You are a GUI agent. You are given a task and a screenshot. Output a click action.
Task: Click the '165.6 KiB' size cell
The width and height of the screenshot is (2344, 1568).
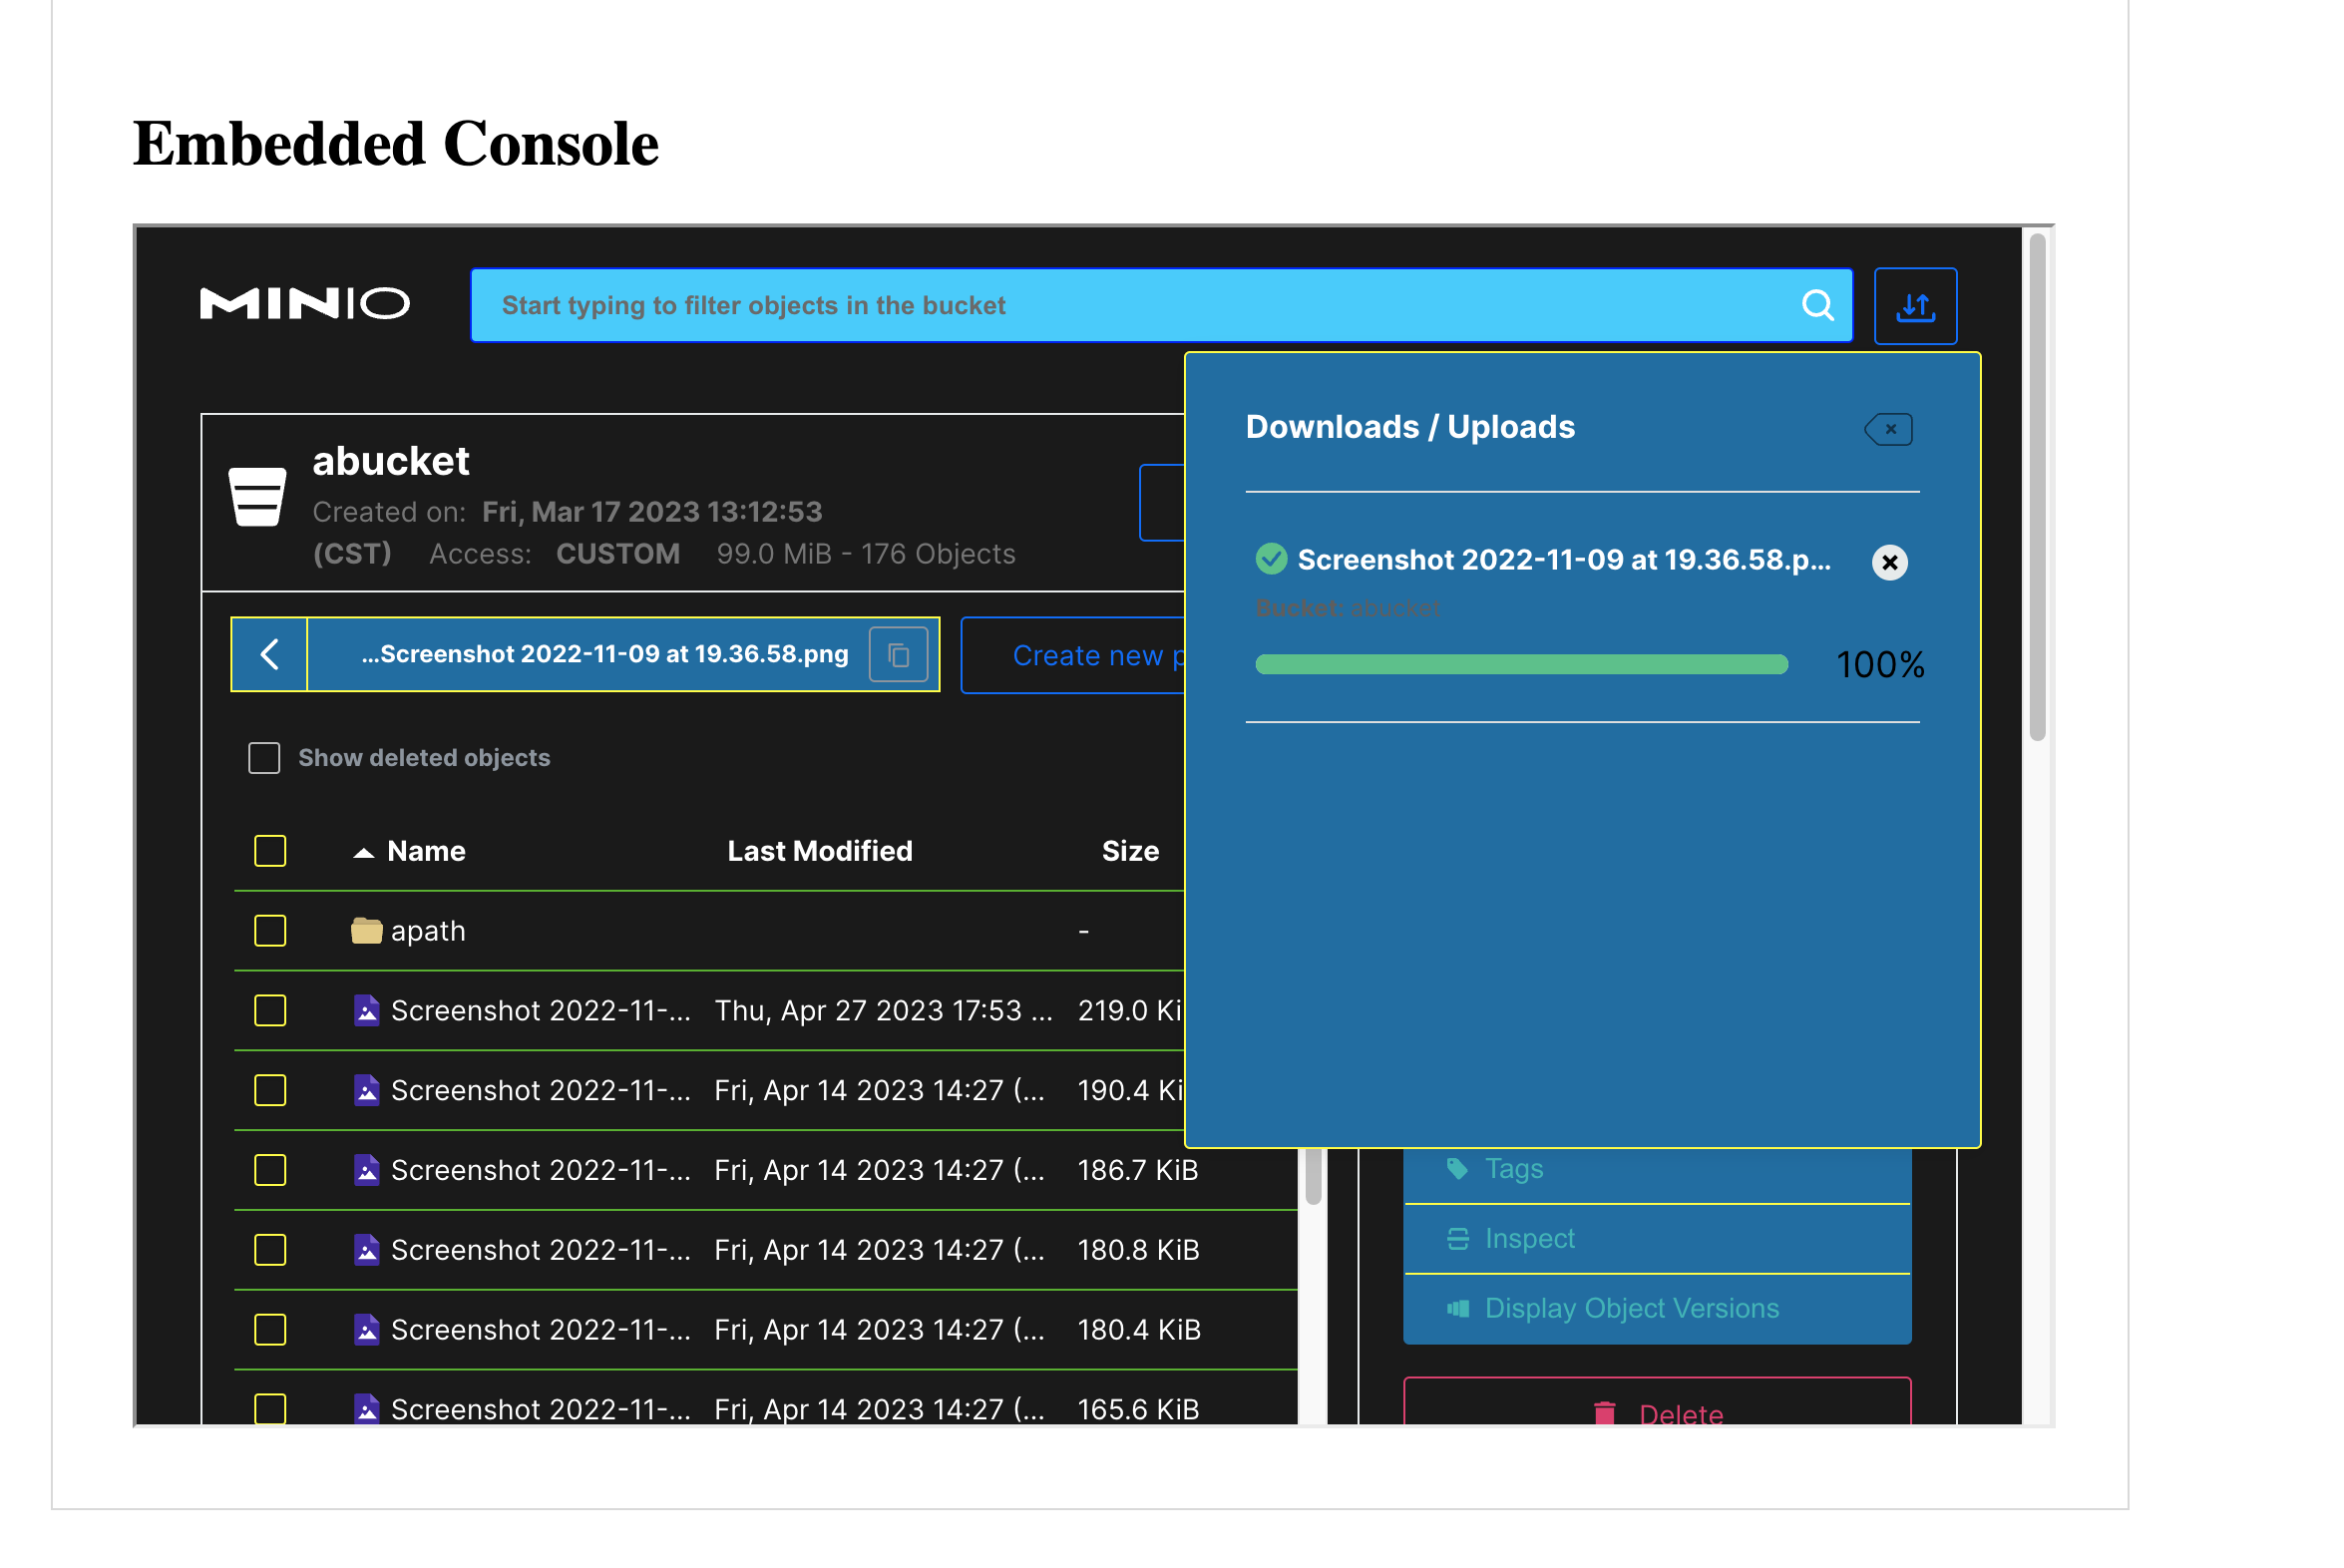(1138, 1409)
